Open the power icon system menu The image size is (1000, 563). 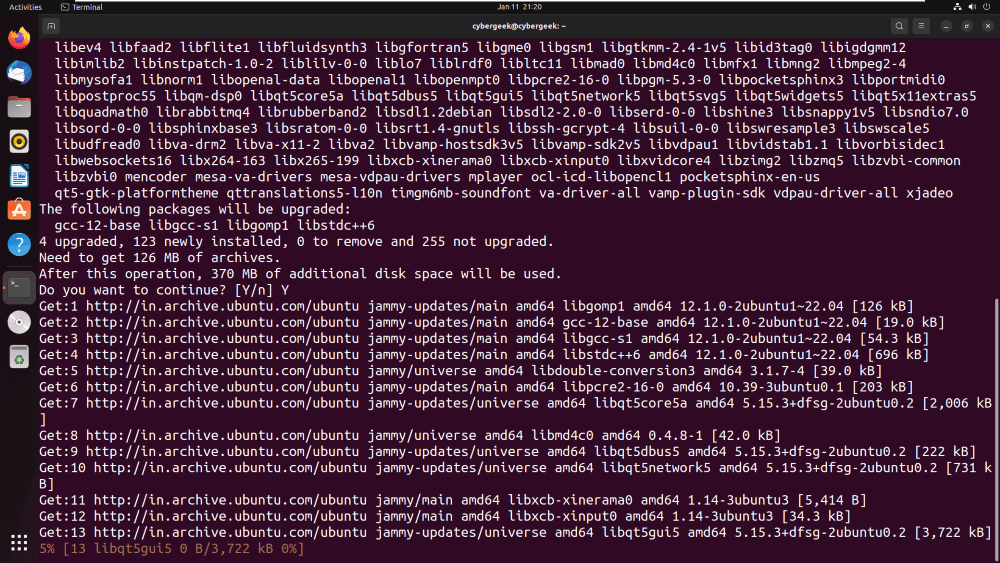[987, 7]
